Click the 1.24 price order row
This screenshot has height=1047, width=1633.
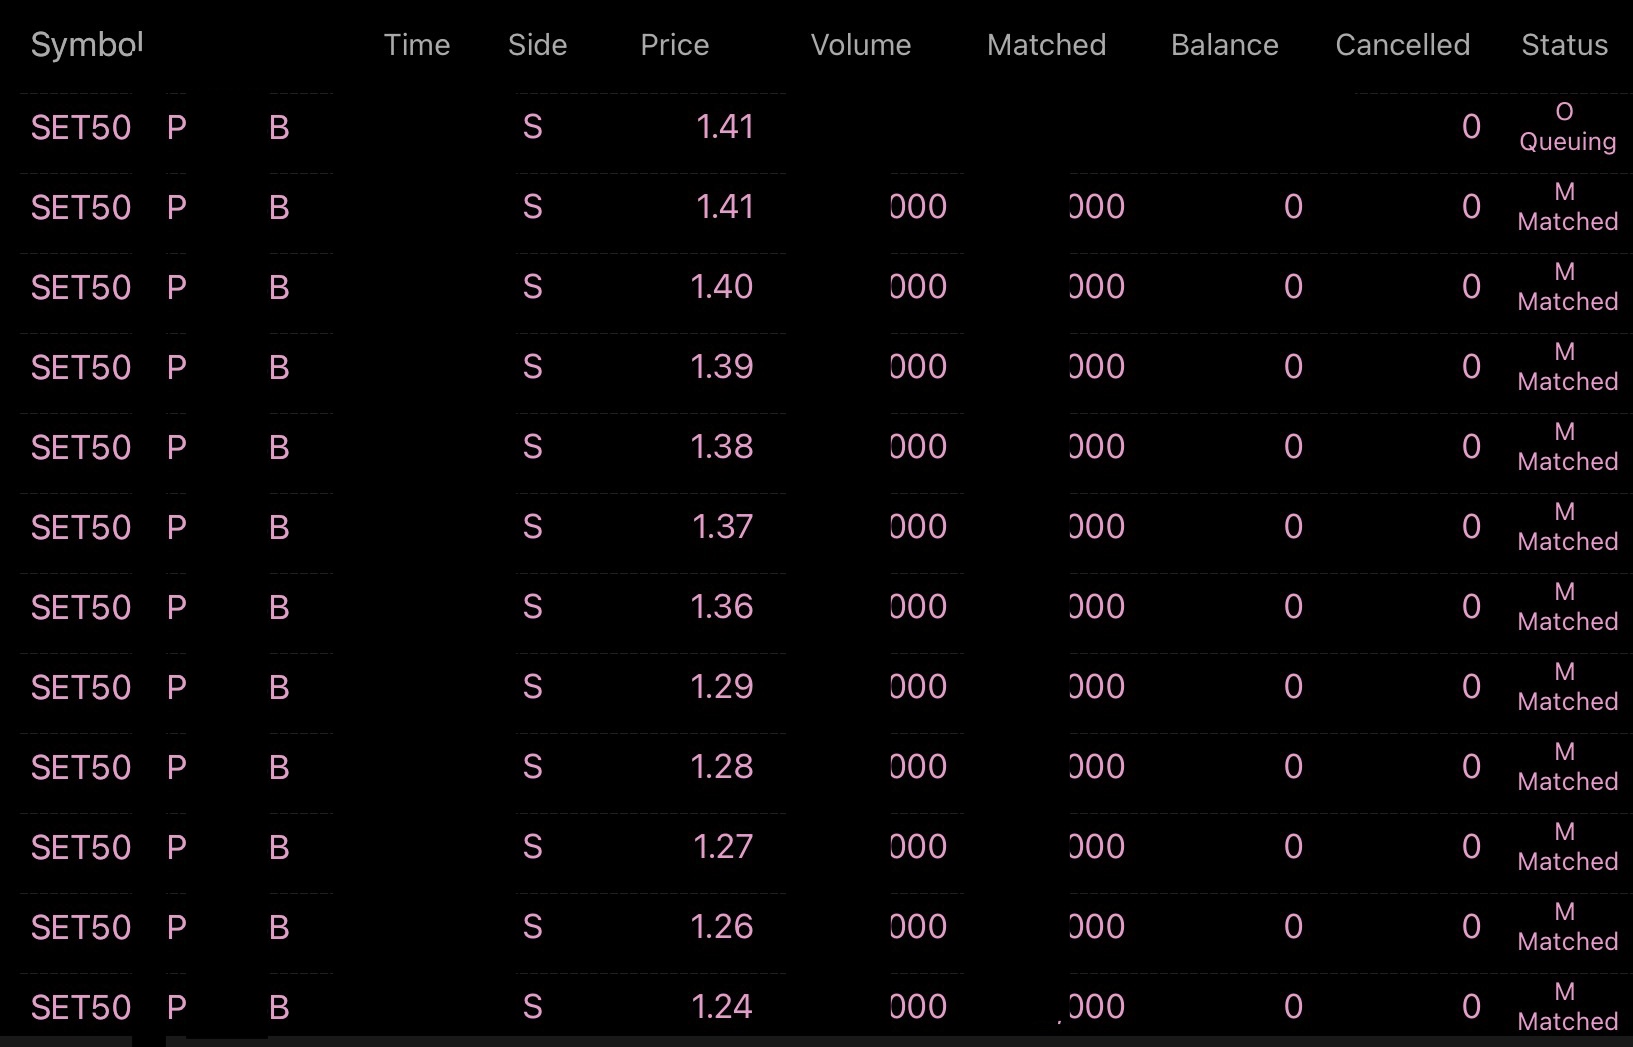(x=721, y=1007)
